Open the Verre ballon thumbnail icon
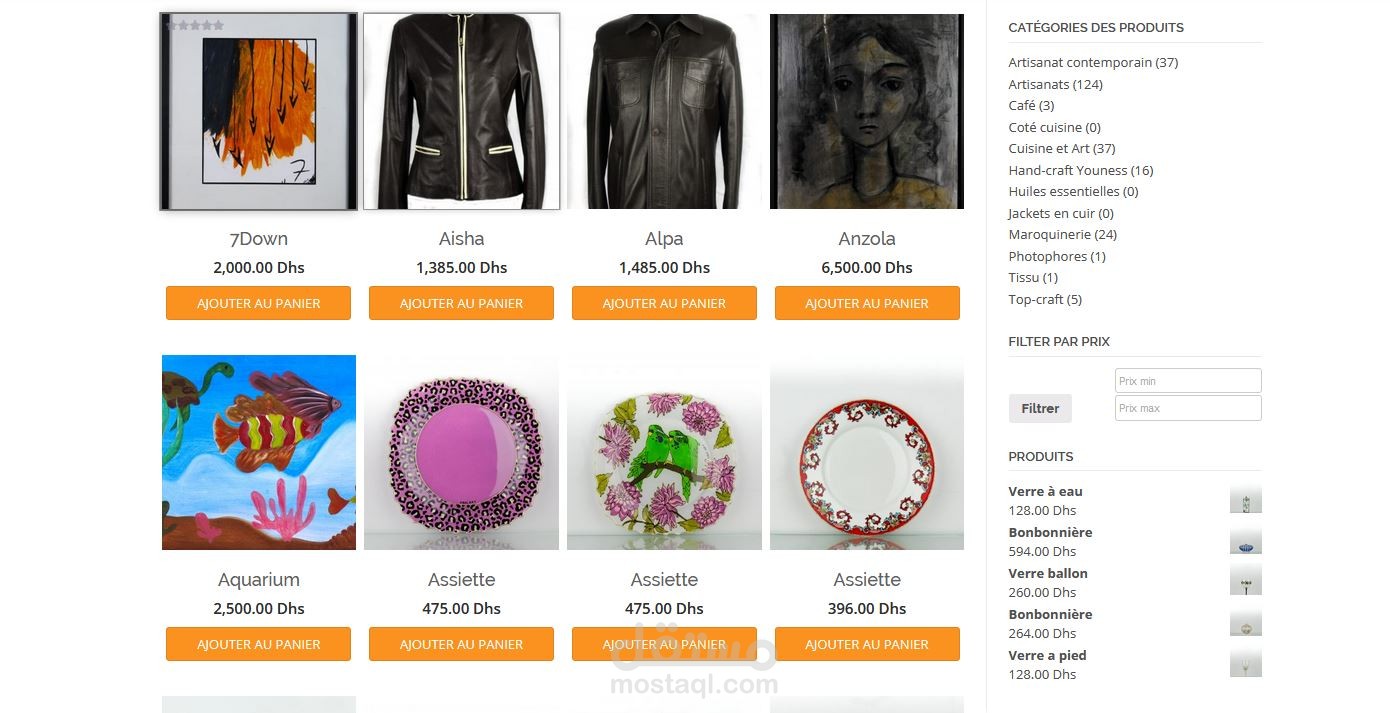The height and width of the screenshot is (713, 1390). coord(1245,582)
